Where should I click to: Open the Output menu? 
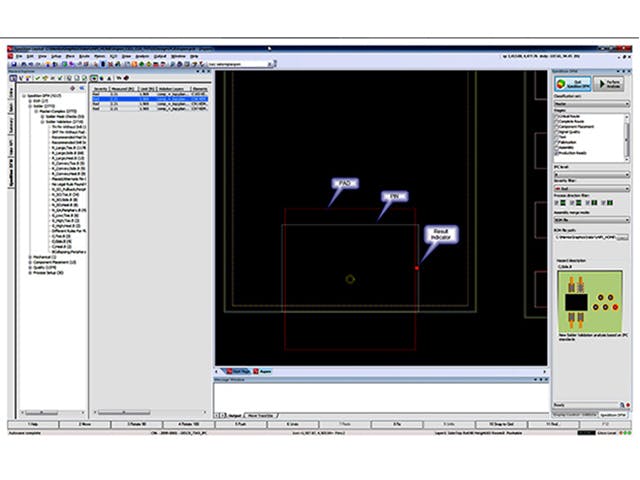pyautogui.click(x=160, y=56)
